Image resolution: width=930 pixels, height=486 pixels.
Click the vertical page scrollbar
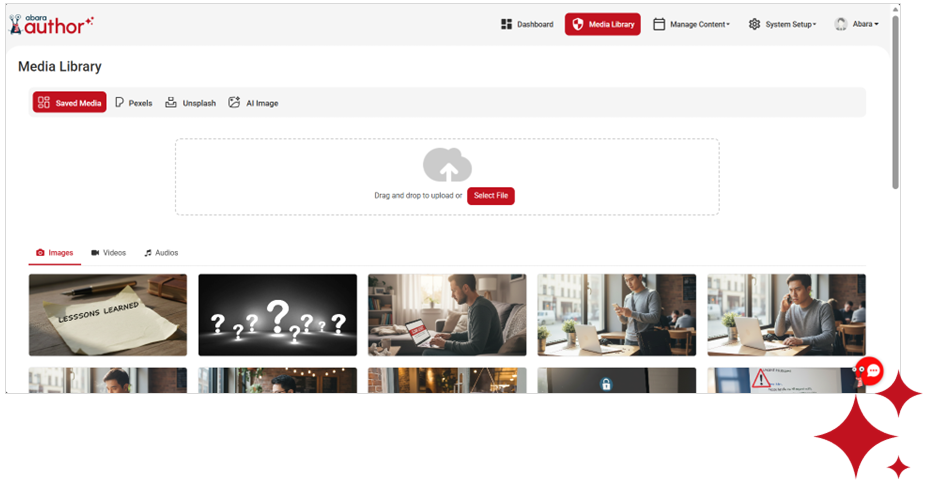(895, 100)
